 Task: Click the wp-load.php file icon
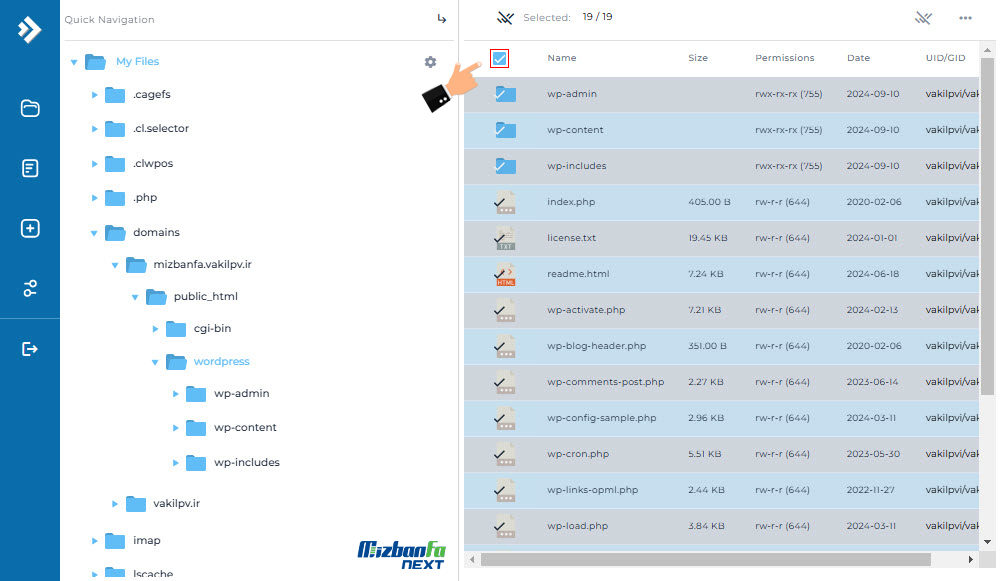[x=505, y=526]
